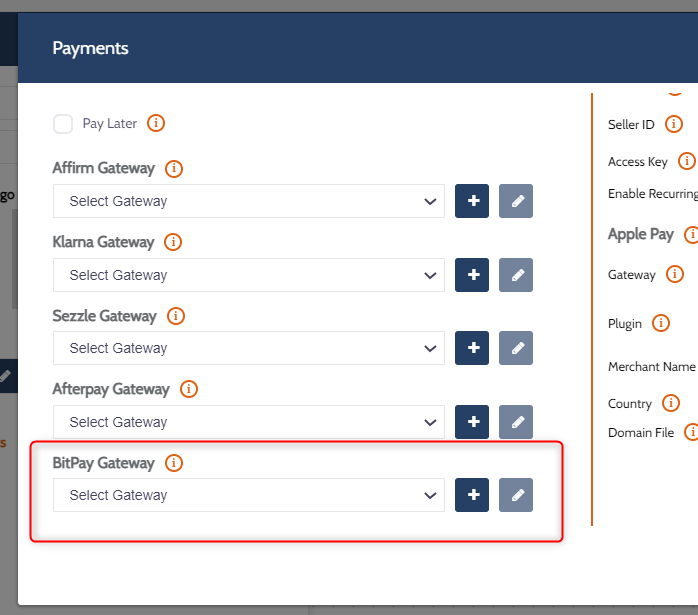
Task: Edit the Affirm gateway using pencil button
Action: pos(516,201)
